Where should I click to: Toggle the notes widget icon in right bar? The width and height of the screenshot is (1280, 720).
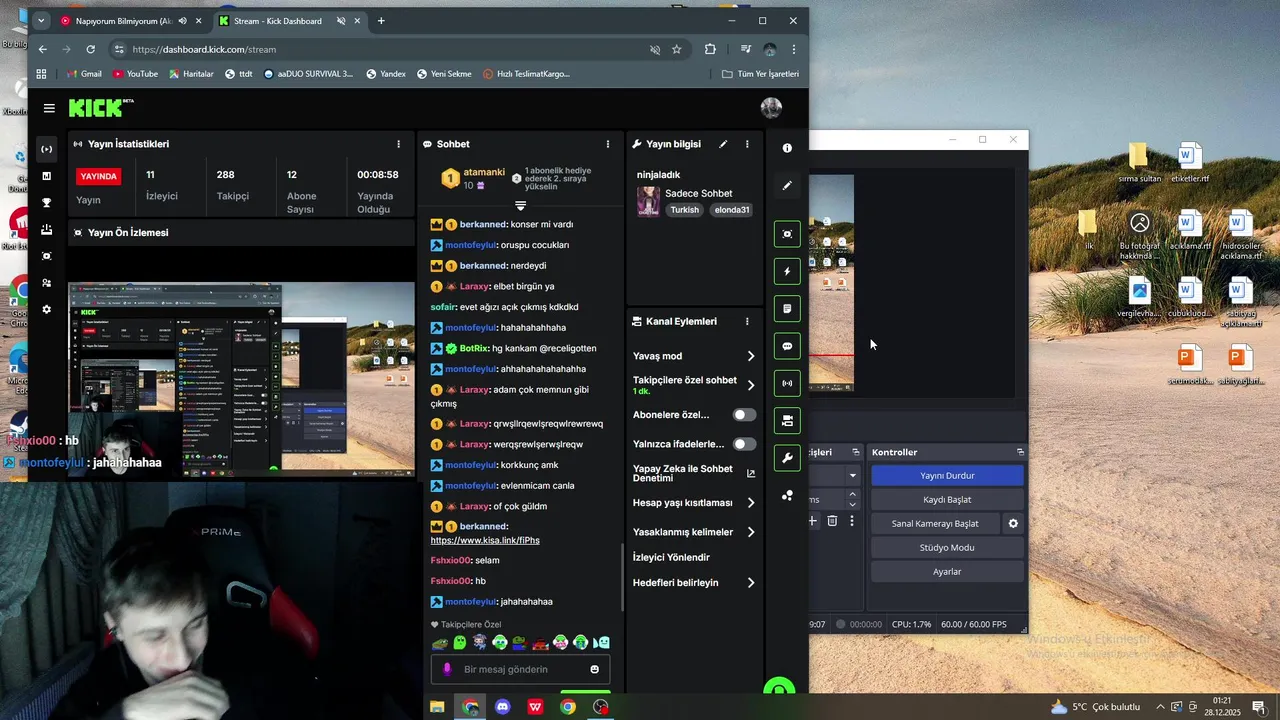point(787,309)
